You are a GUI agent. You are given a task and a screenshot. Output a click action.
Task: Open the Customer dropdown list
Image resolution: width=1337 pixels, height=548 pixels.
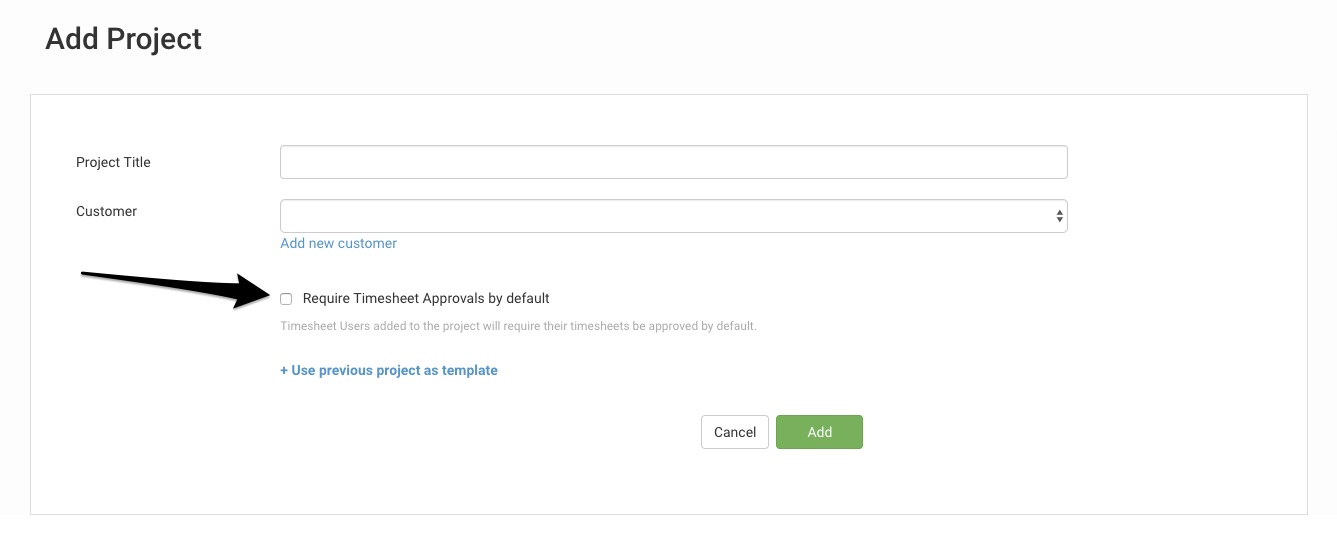pyautogui.click(x=674, y=216)
